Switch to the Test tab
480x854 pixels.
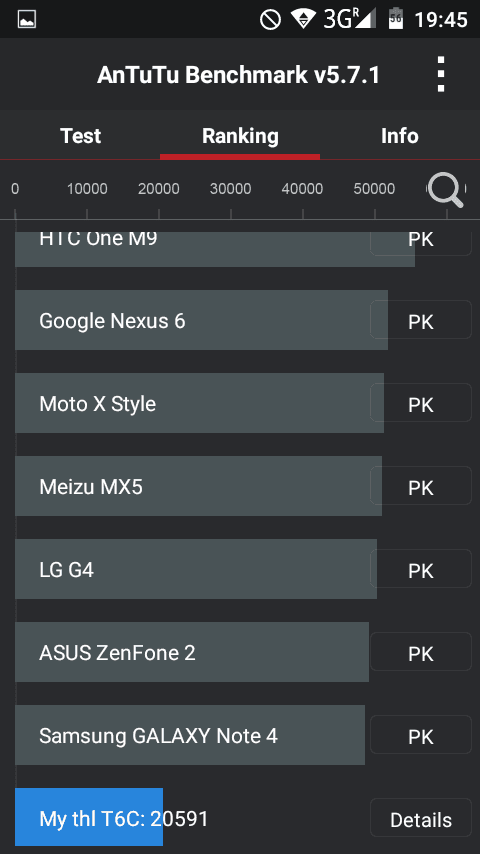[x=80, y=136]
